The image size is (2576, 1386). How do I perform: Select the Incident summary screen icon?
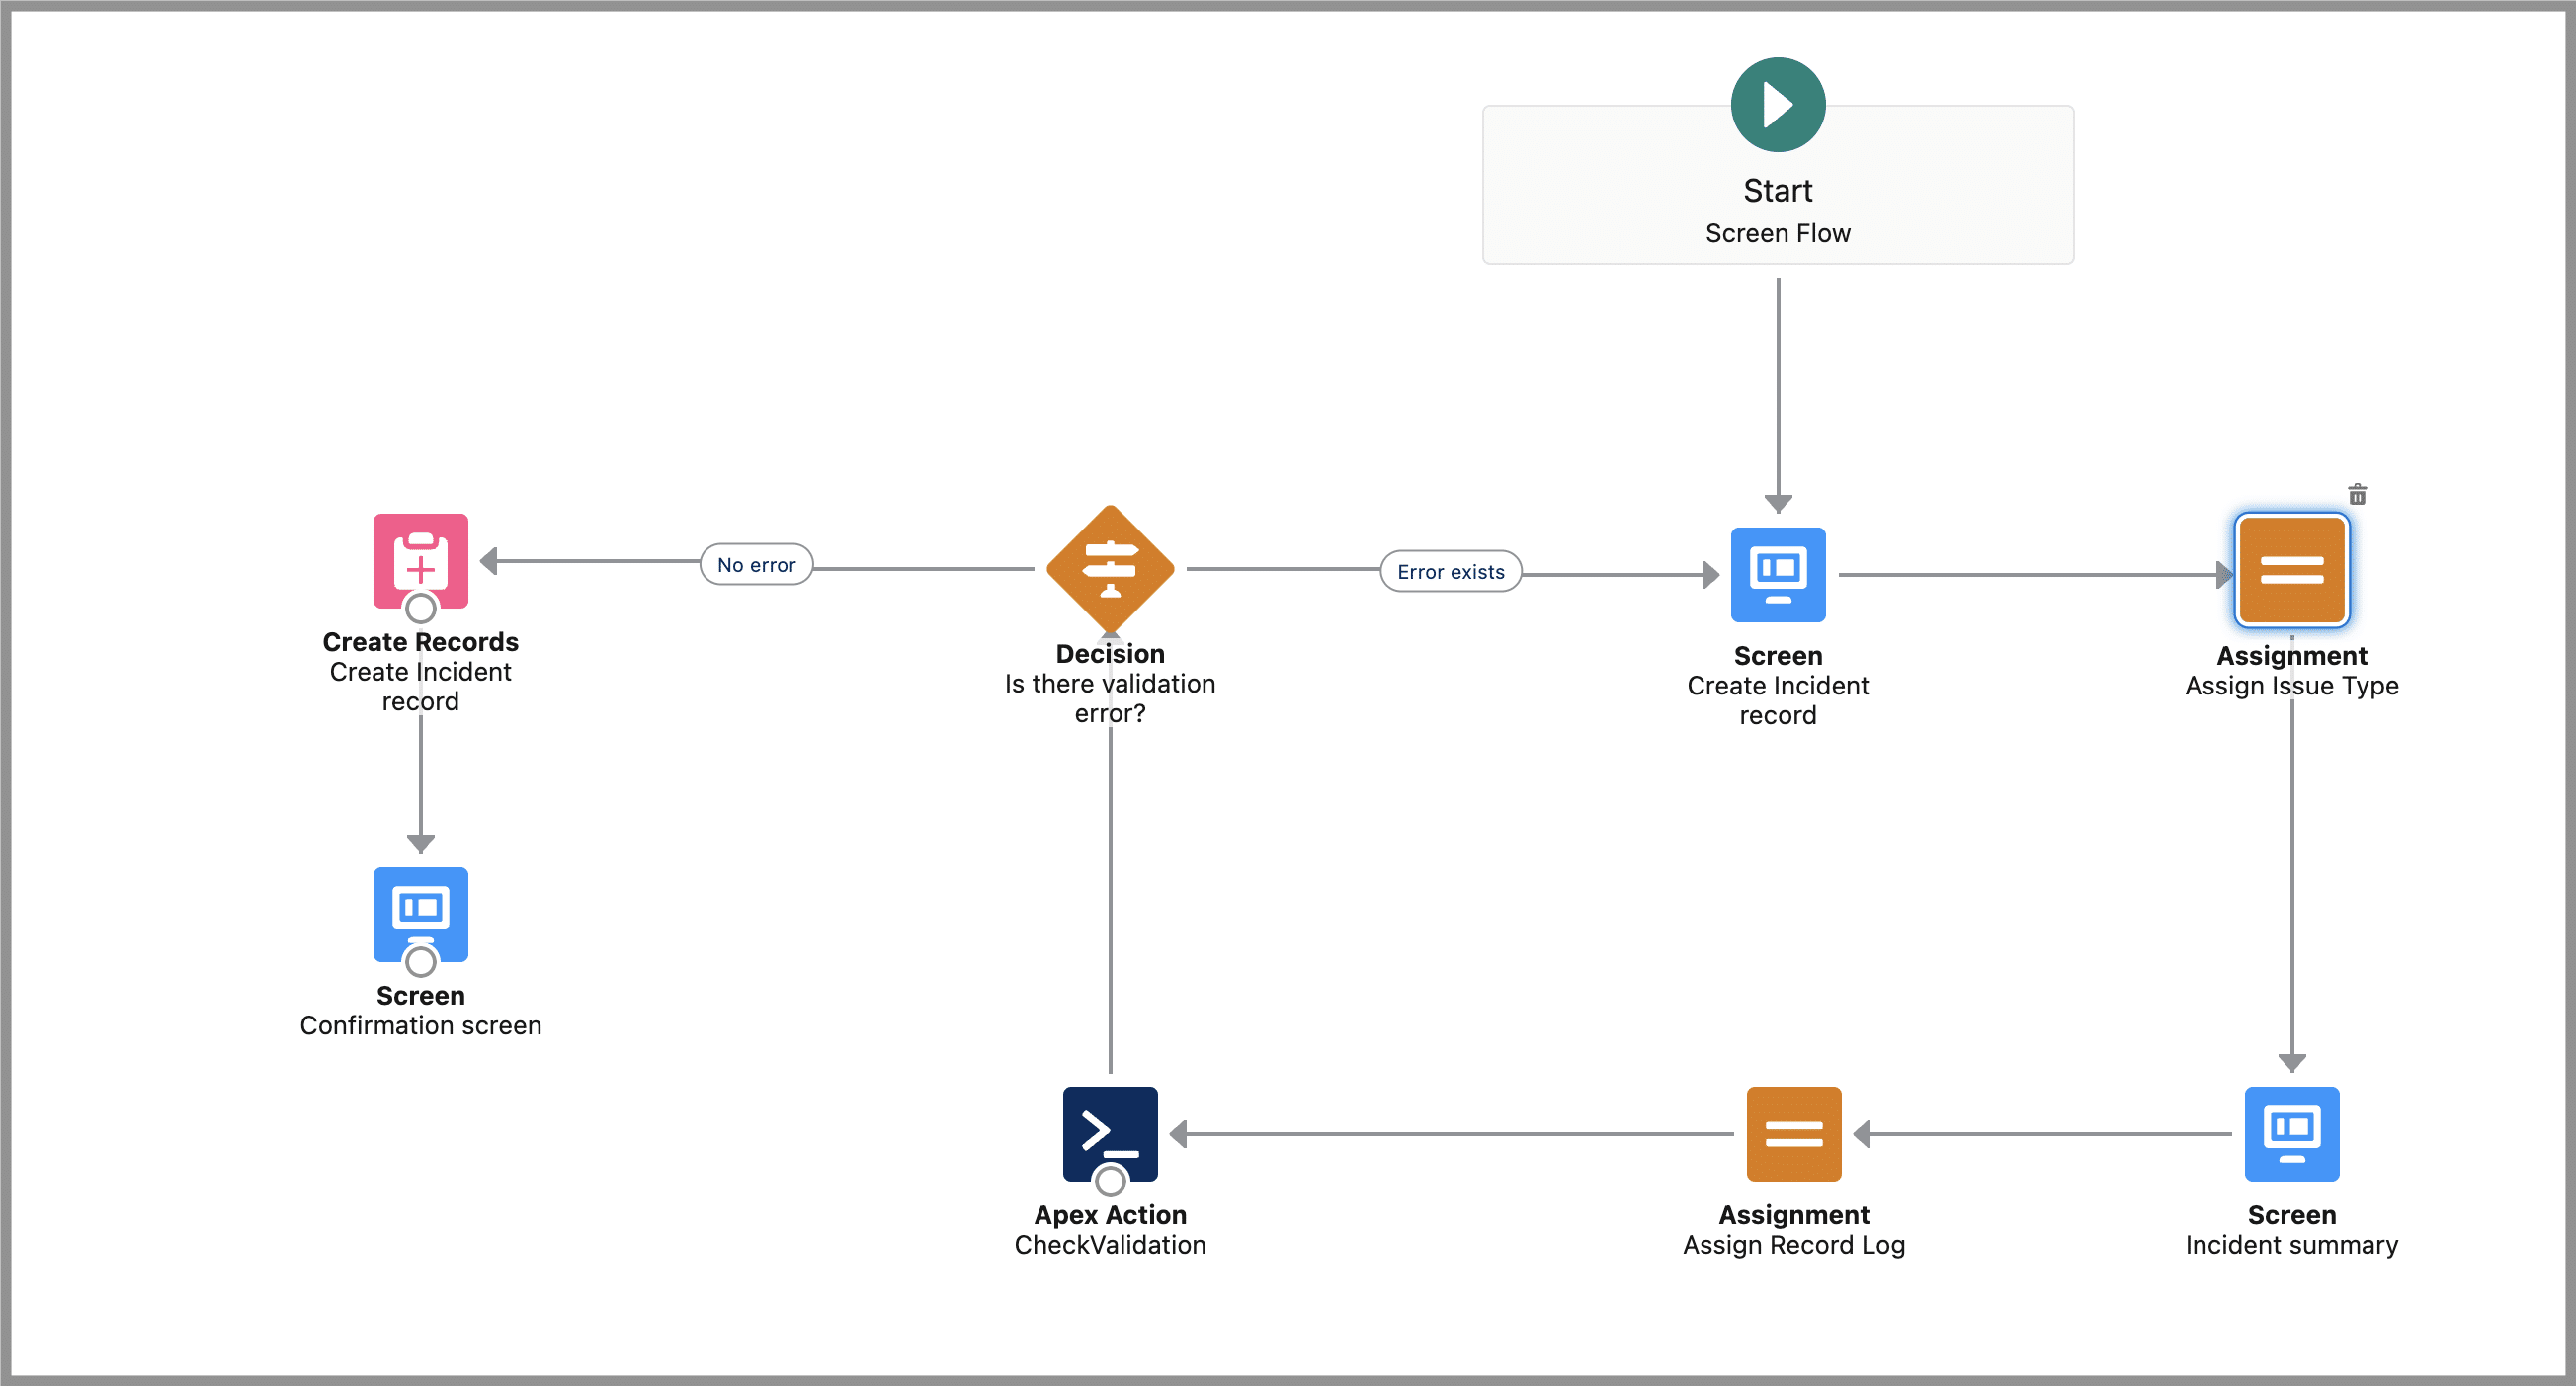click(x=2291, y=1133)
